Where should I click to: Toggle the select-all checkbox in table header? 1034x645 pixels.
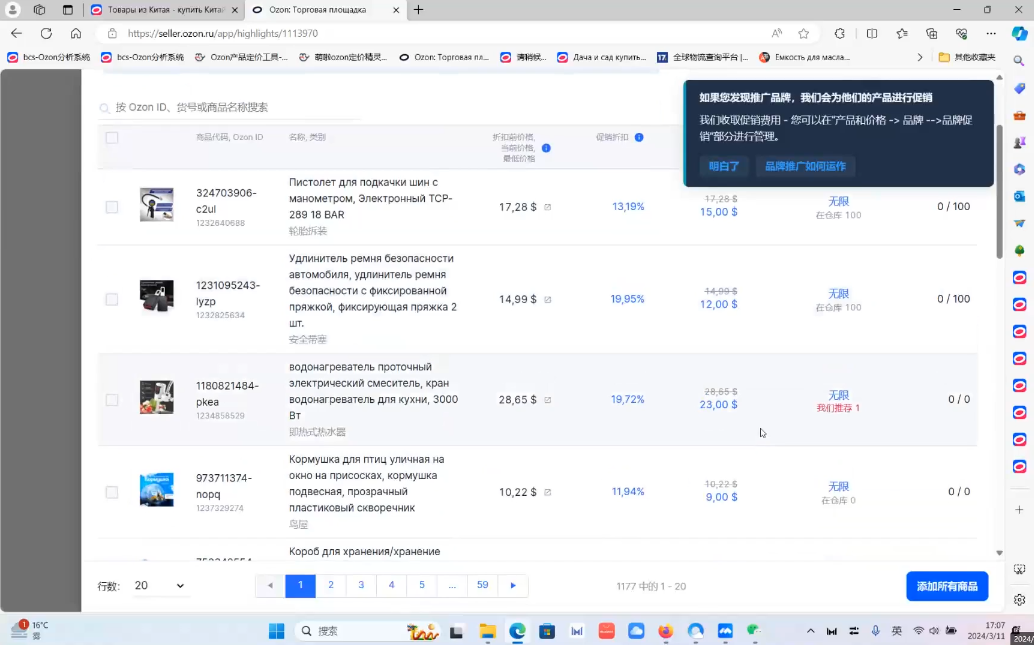tap(112, 138)
